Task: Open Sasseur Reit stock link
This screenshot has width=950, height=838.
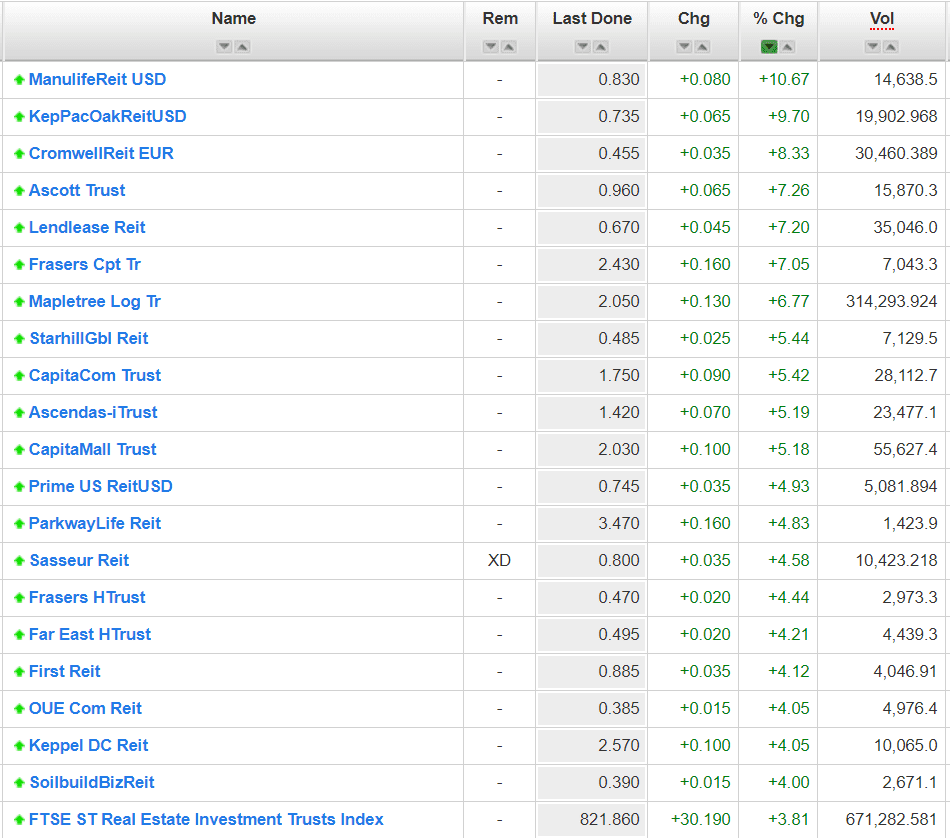Action: 79,560
